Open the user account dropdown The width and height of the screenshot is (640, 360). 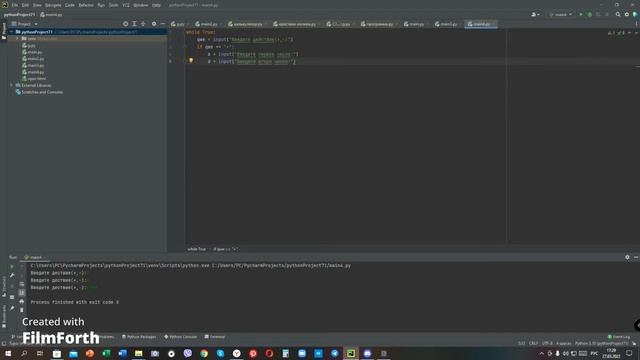[535, 15]
